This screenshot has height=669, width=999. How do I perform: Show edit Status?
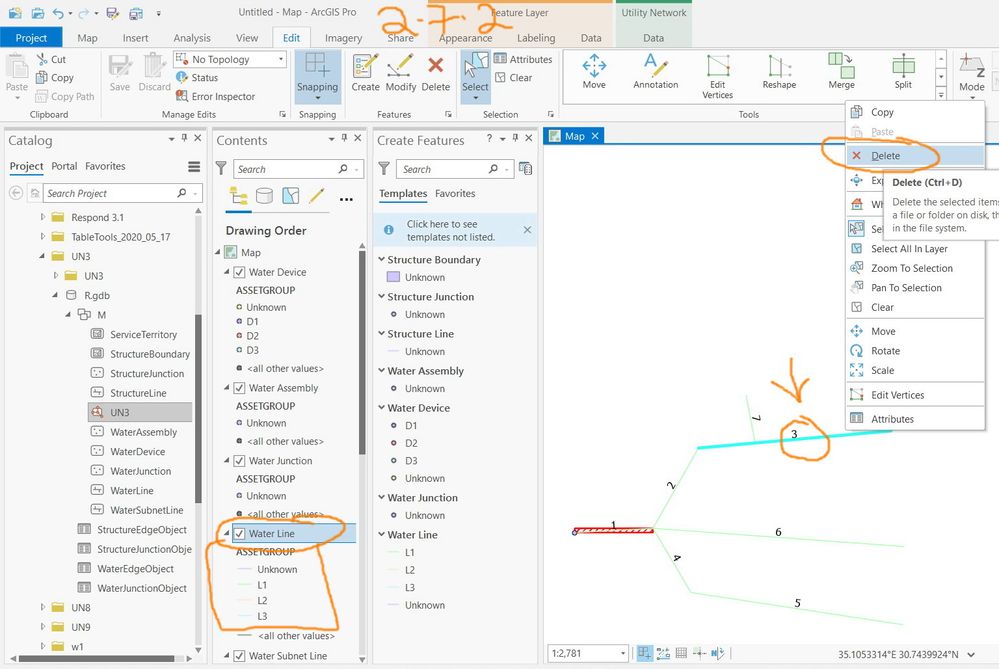[197, 78]
